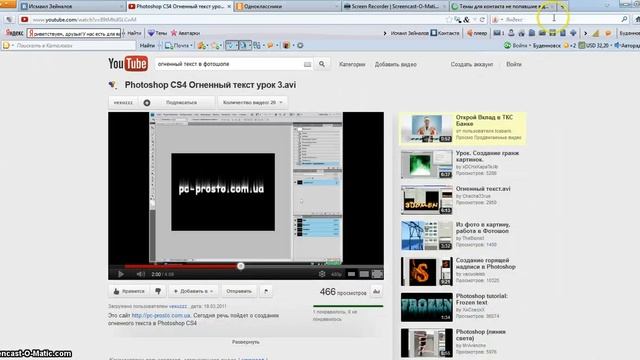Open the pc-prosto.com.ua description link
This screenshot has height=360, width=640.
click(161, 316)
